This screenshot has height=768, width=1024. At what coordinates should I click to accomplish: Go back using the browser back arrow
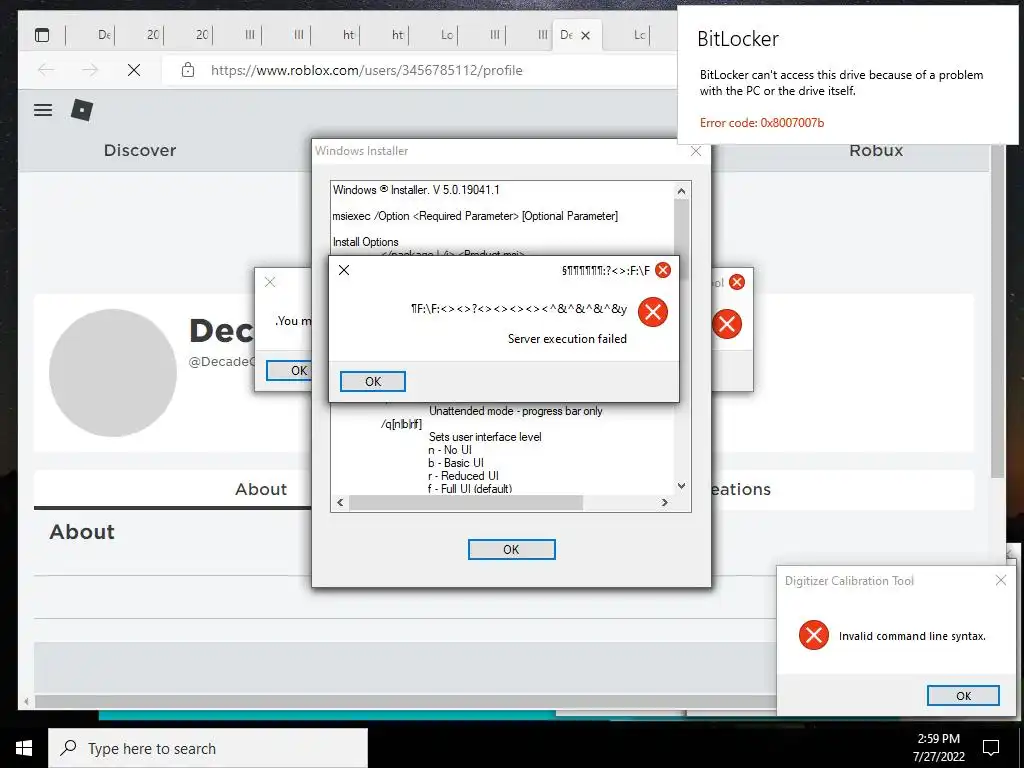tap(46, 70)
